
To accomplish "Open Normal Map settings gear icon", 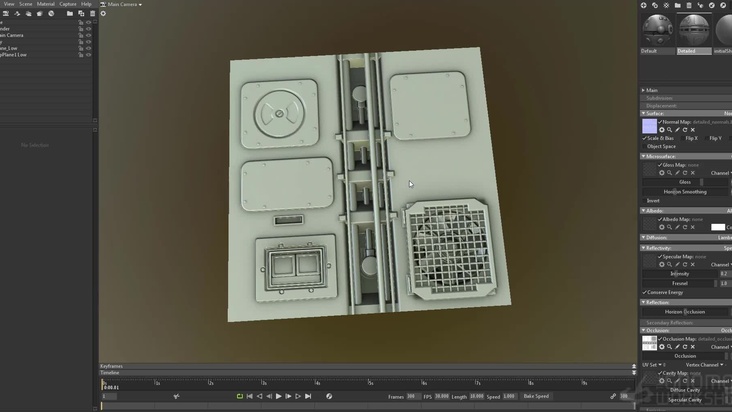I will coord(662,130).
